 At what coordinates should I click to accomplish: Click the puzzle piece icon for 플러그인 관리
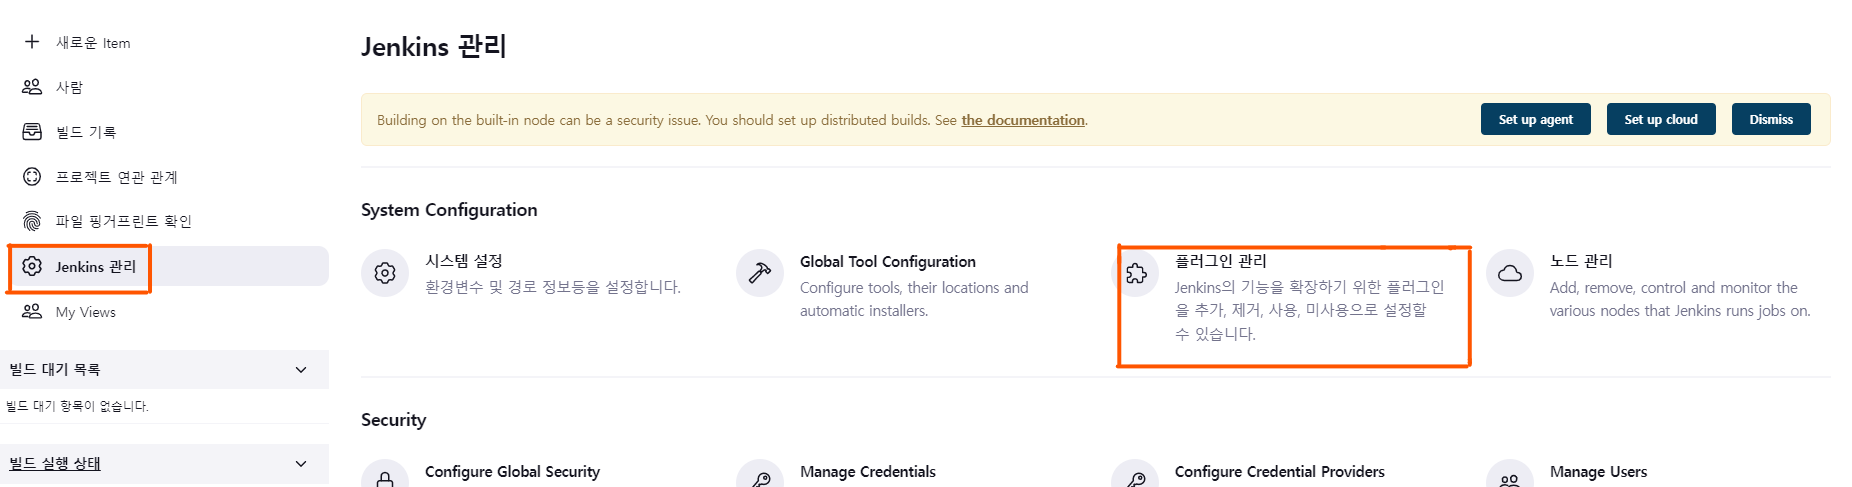1136,273
